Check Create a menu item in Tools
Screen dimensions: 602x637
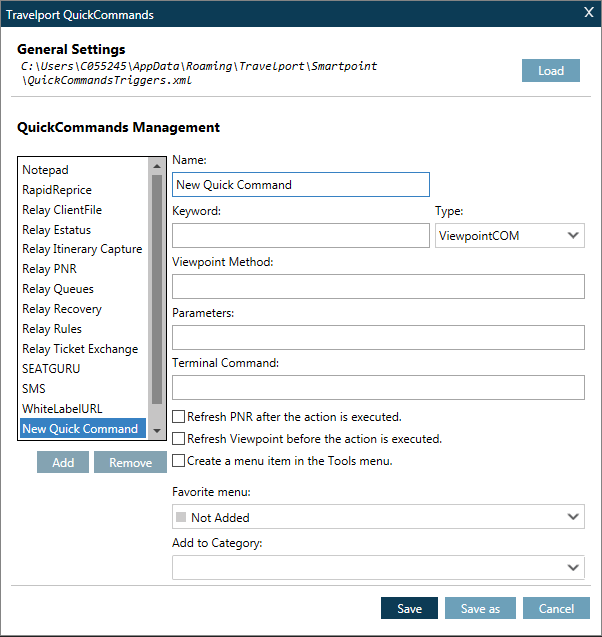click(x=179, y=461)
